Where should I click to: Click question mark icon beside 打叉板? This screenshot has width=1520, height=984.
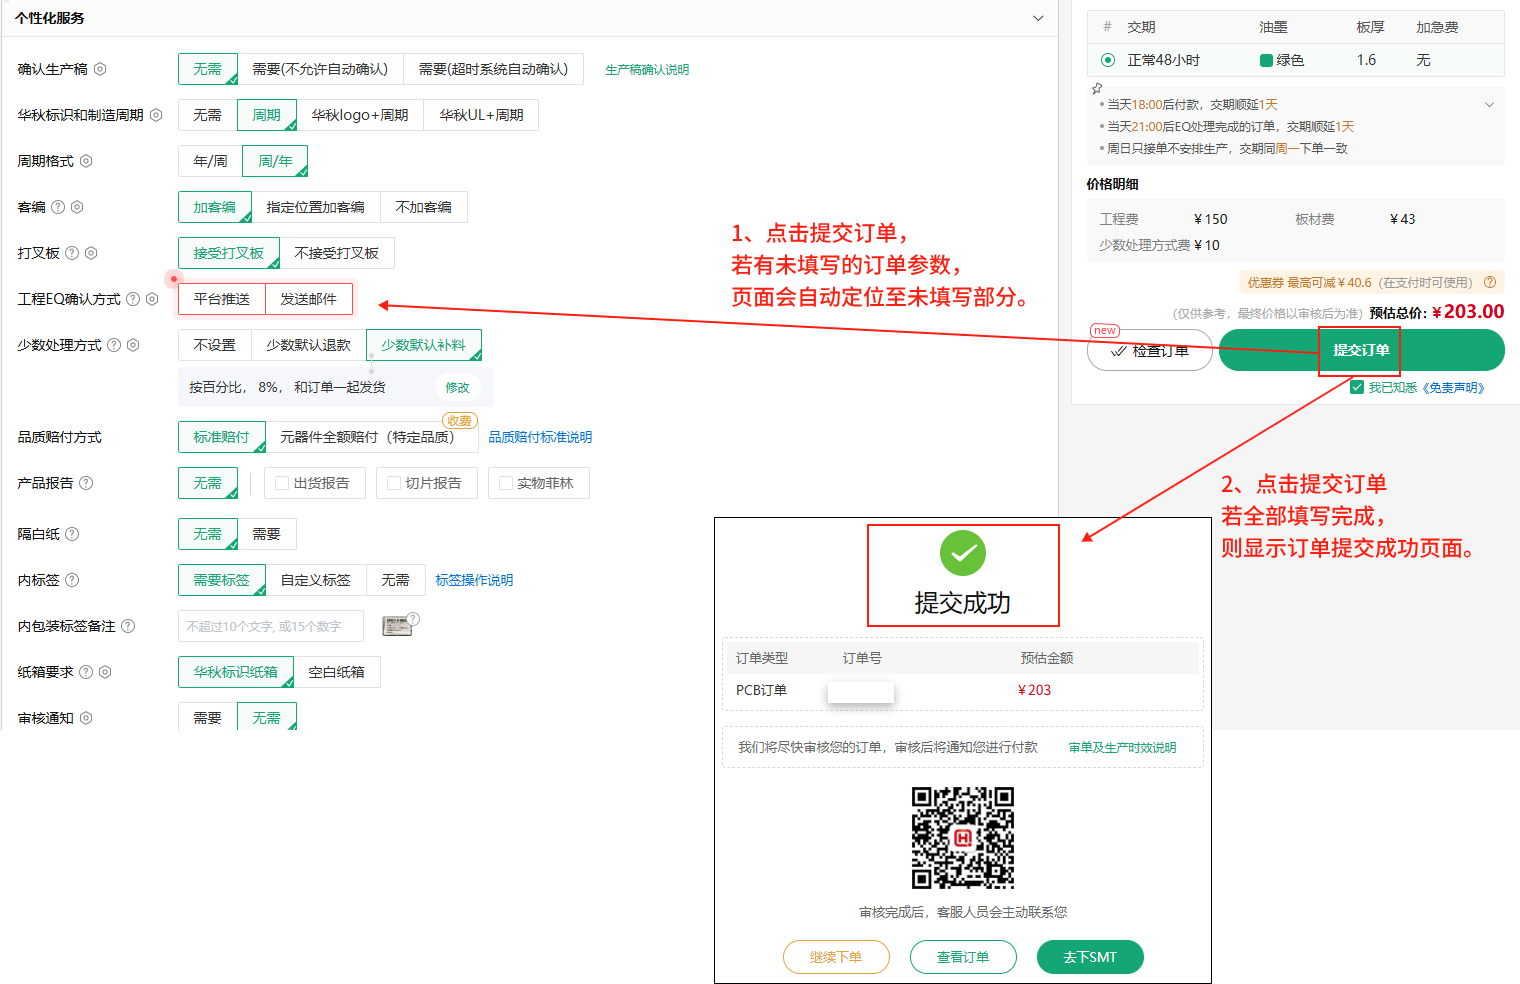tap(72, 253)
